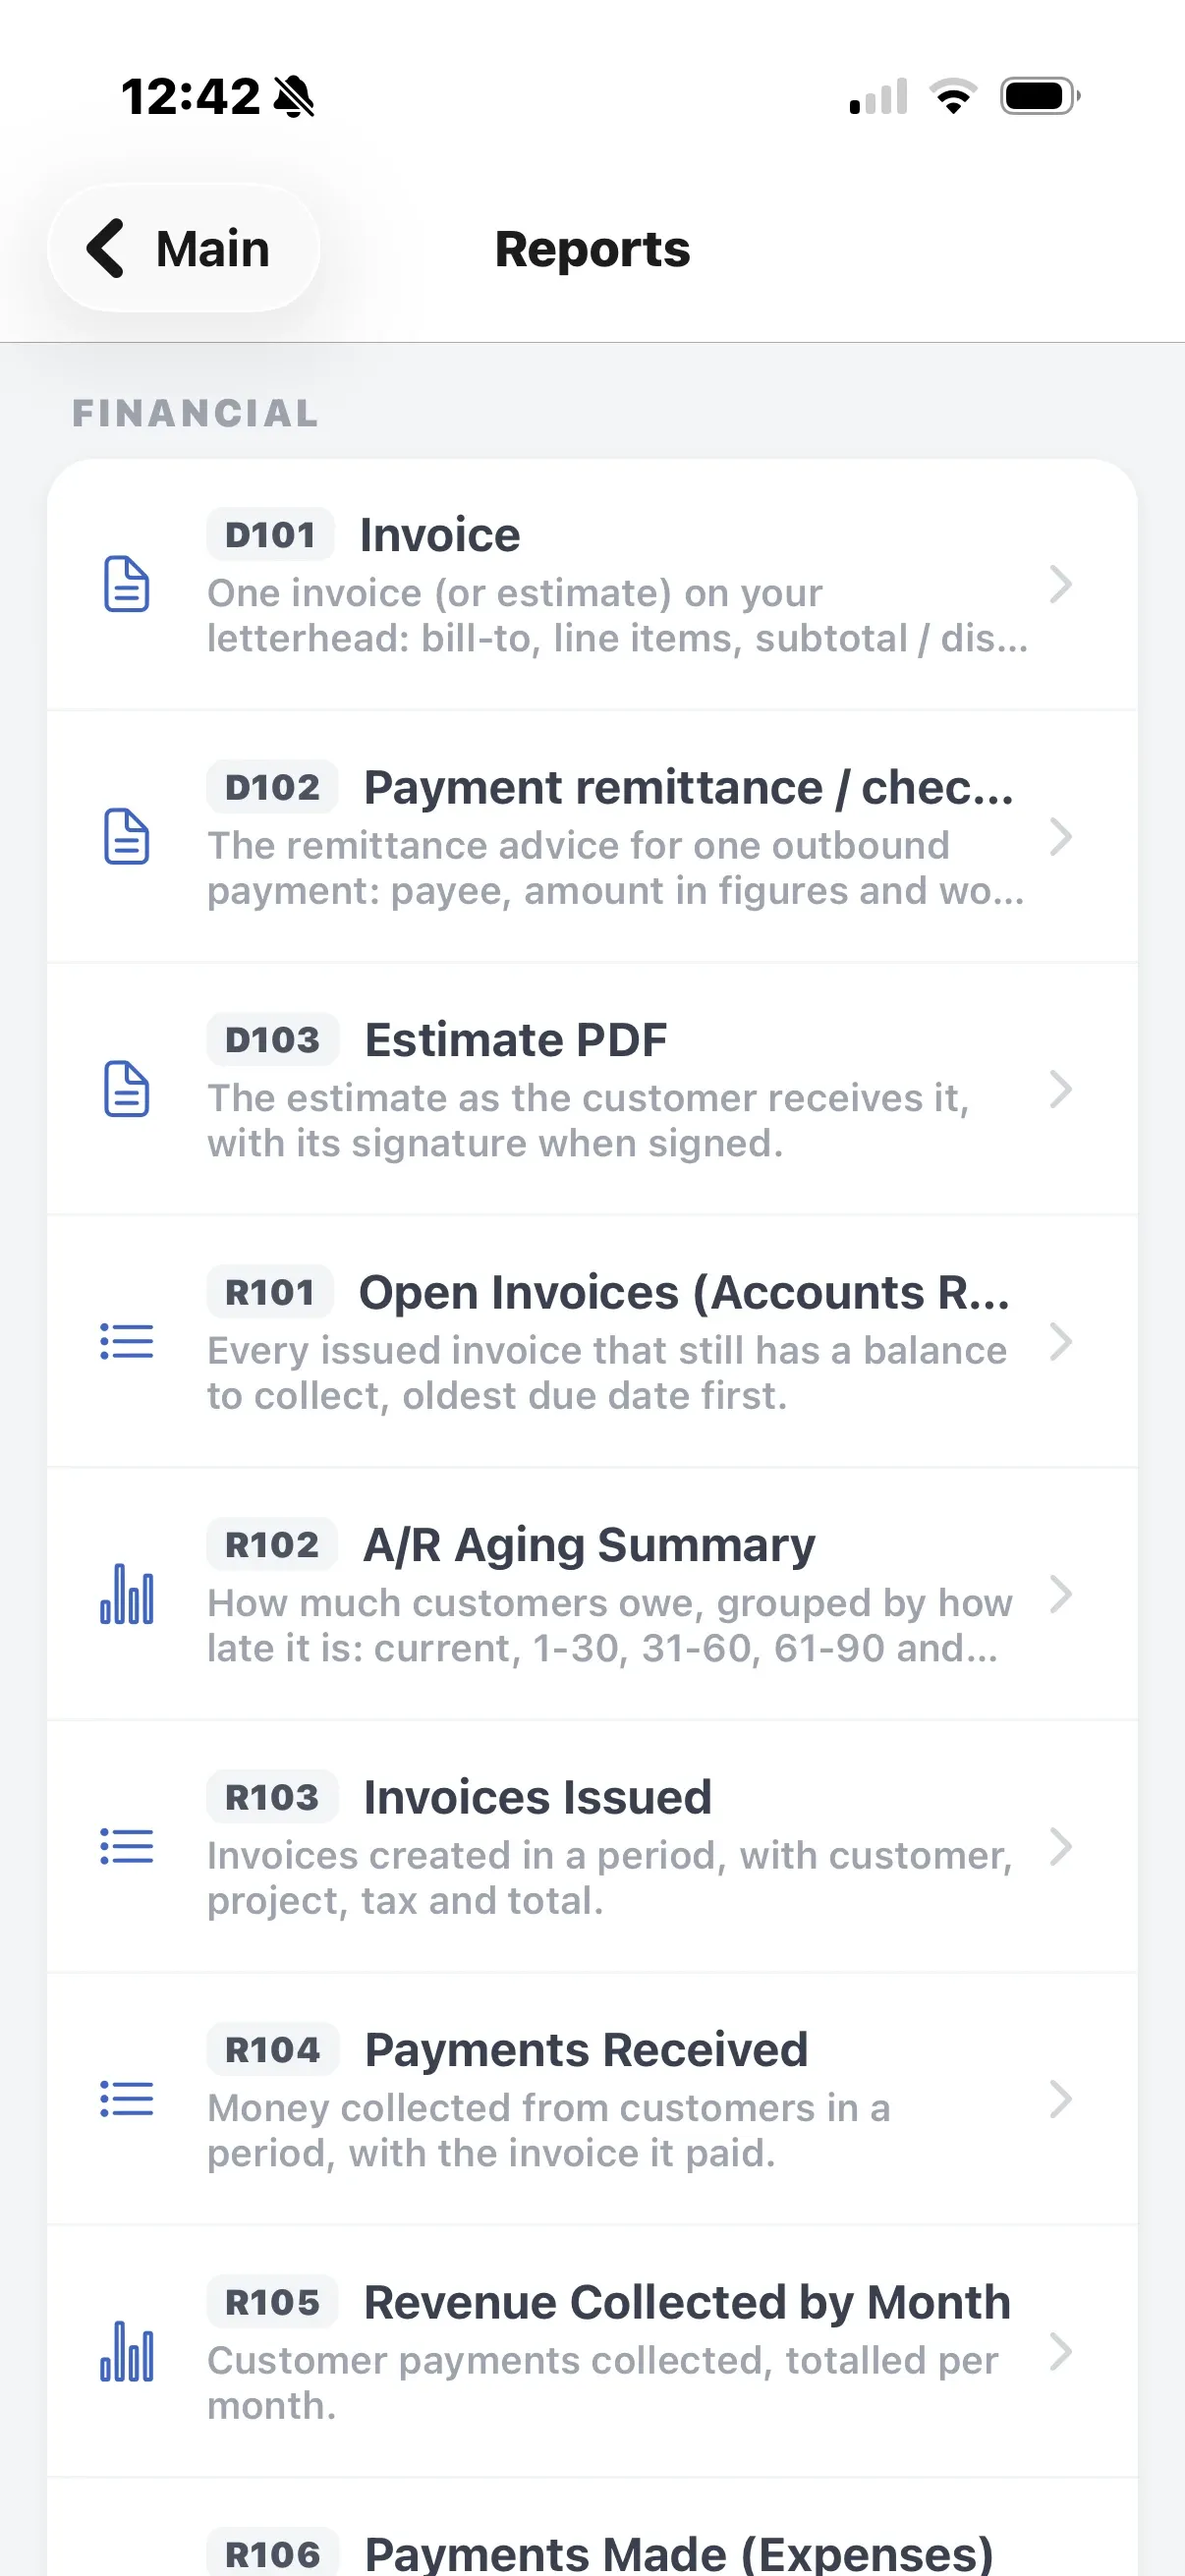Image resolution: width=1185 pixels, height=2576 pixels.
Task: Tap the D102 code badge
Action: 273,788
